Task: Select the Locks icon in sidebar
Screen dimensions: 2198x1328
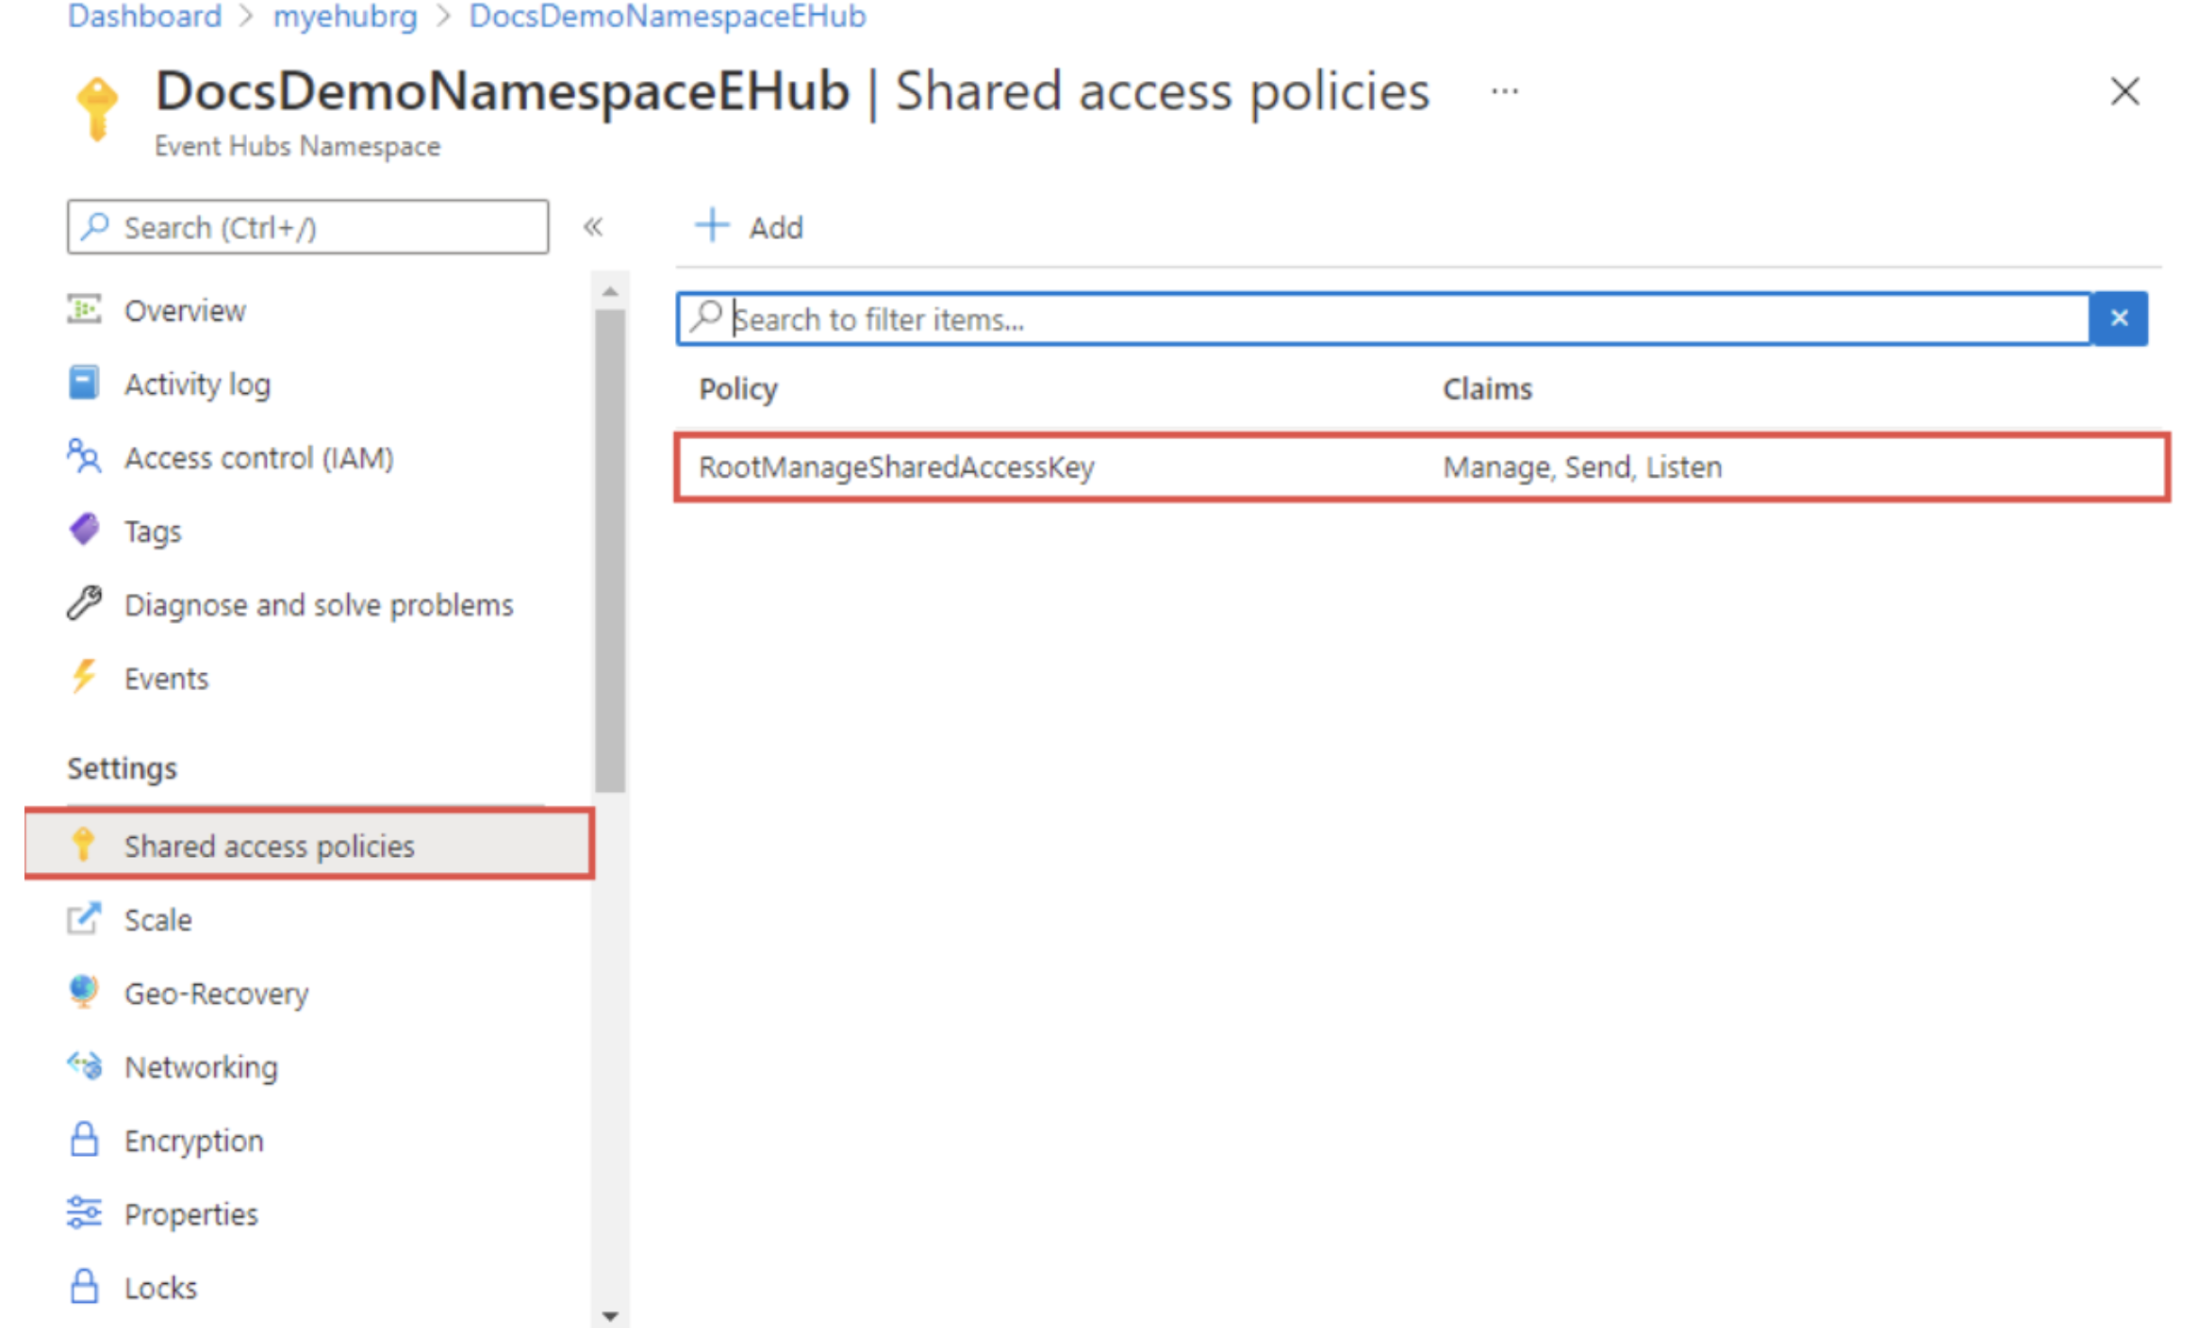Action: [x=84, y=1287]
